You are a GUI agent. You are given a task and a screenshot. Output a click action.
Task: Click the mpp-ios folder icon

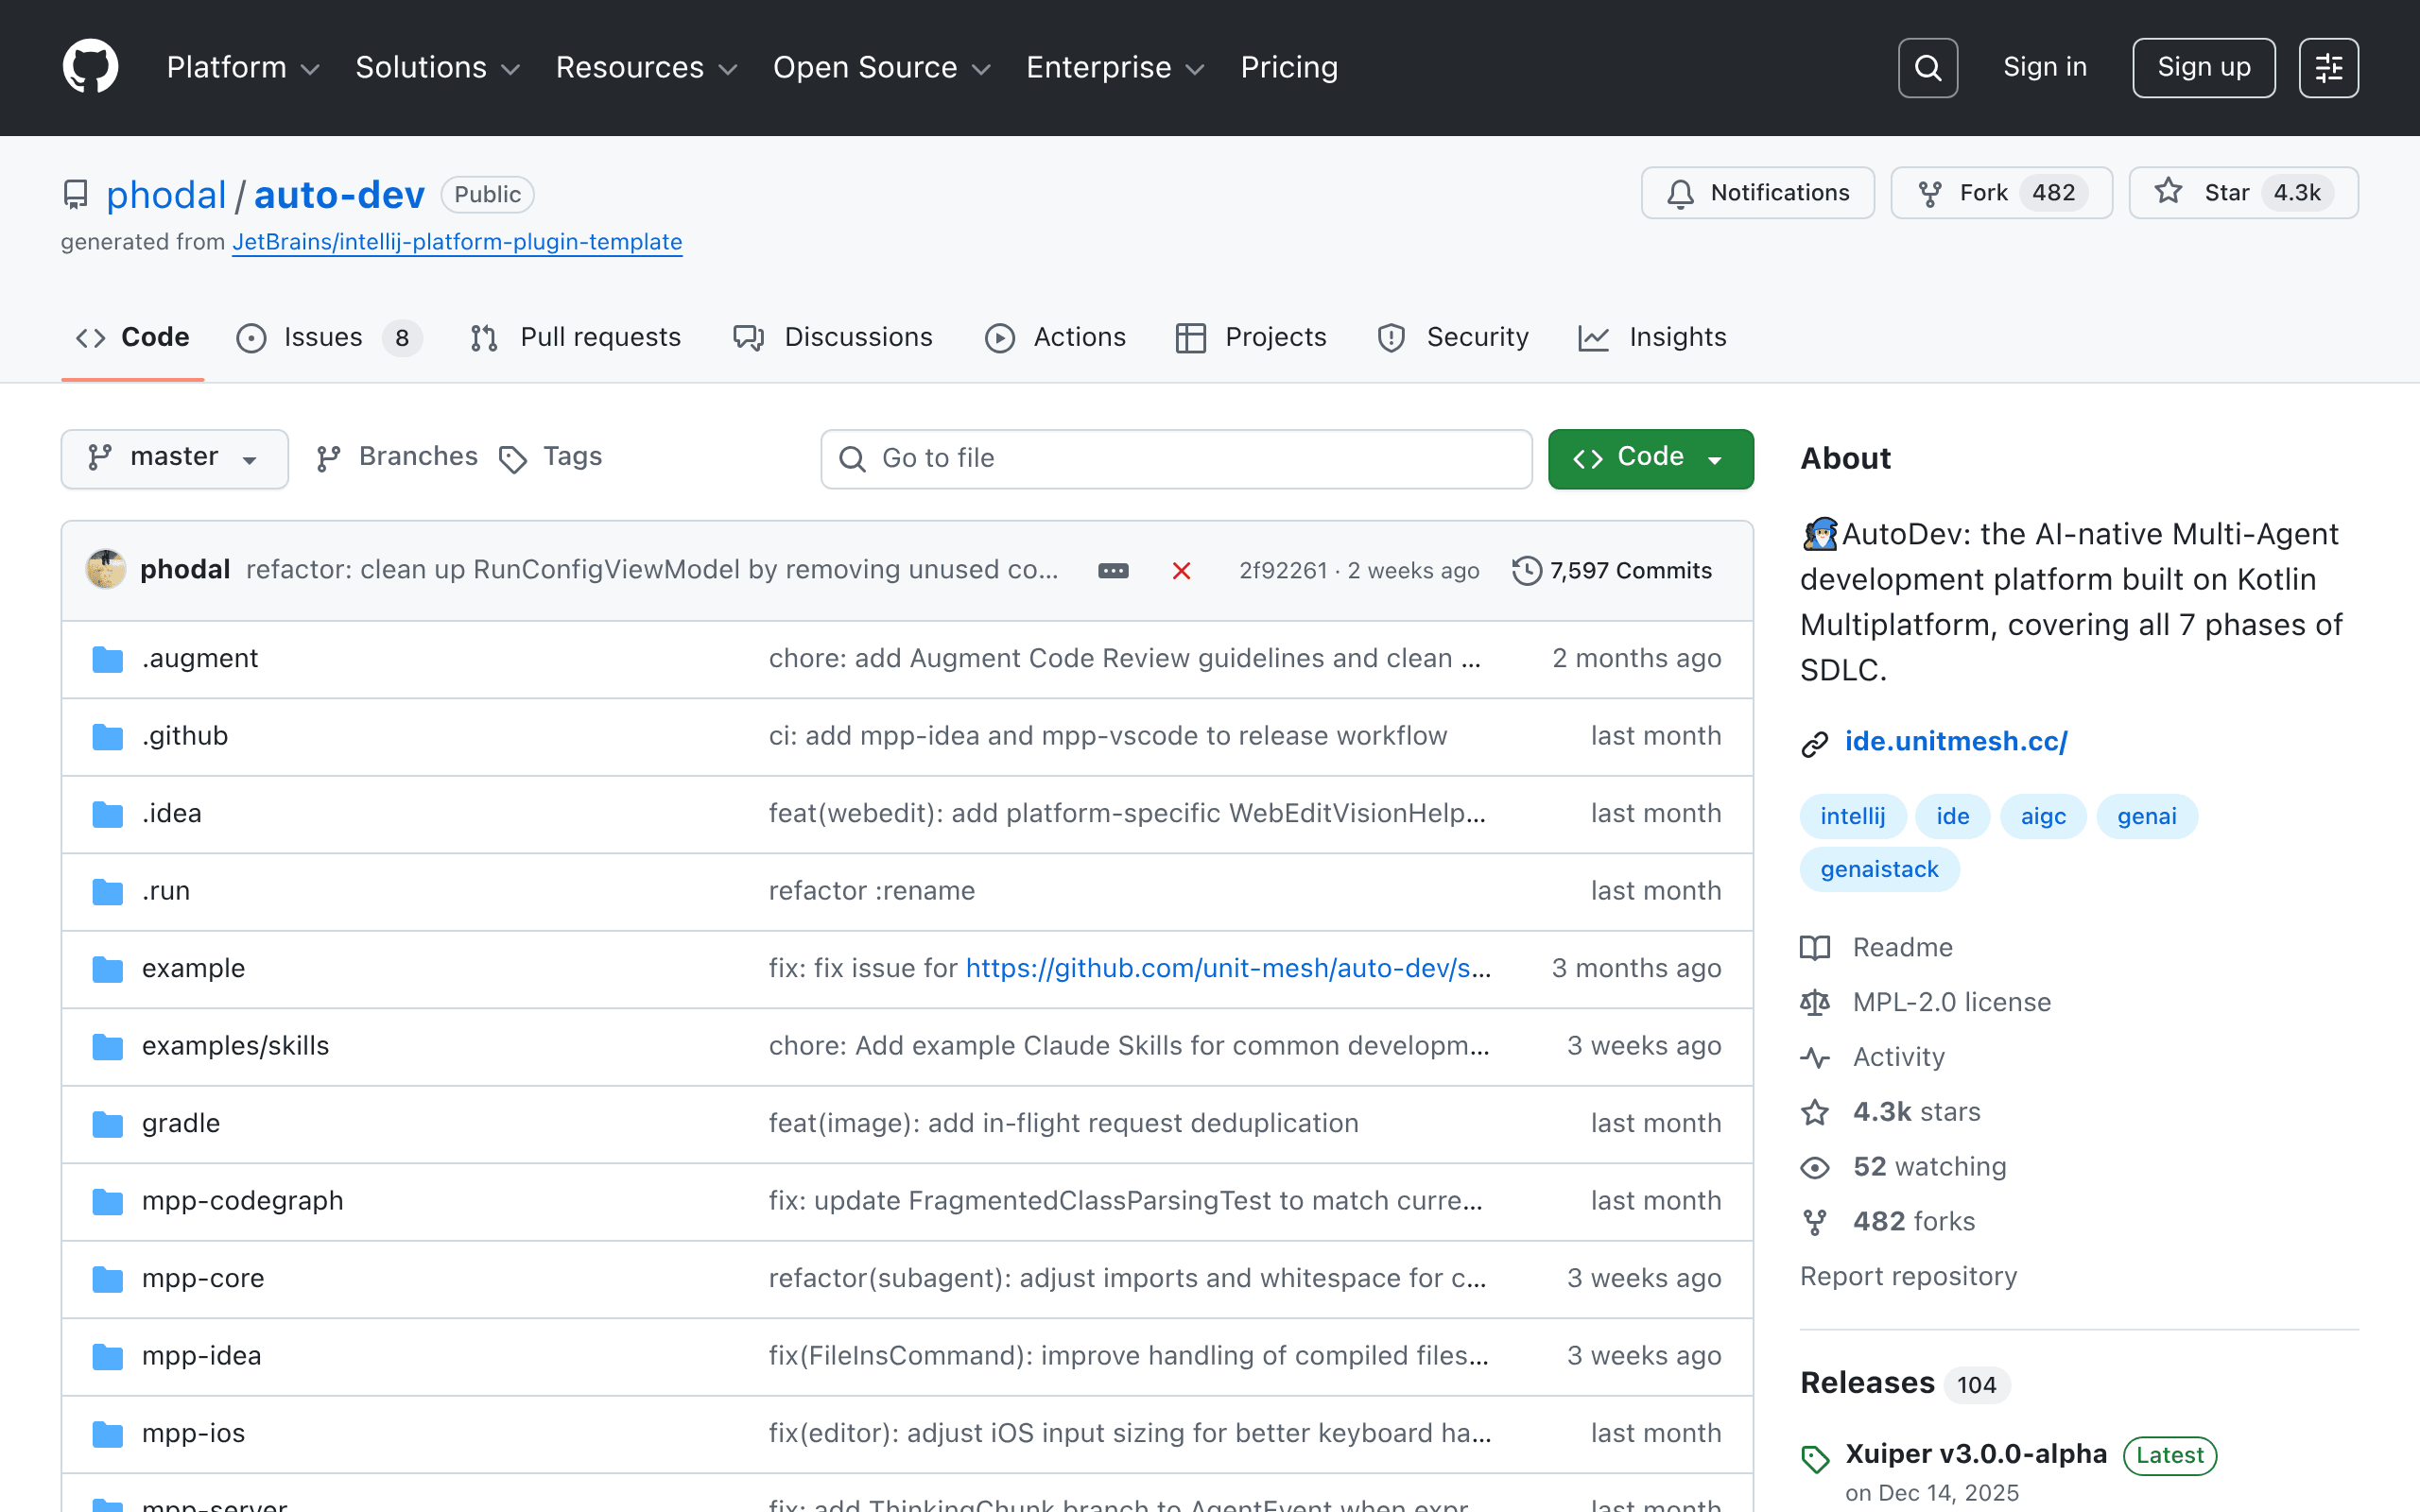(107, 1434)
